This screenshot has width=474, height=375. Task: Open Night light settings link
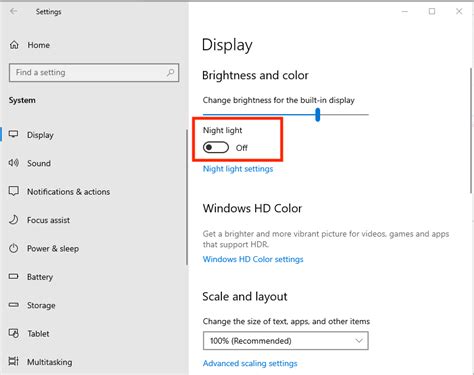pyautogui.click(x=238, y=169)
